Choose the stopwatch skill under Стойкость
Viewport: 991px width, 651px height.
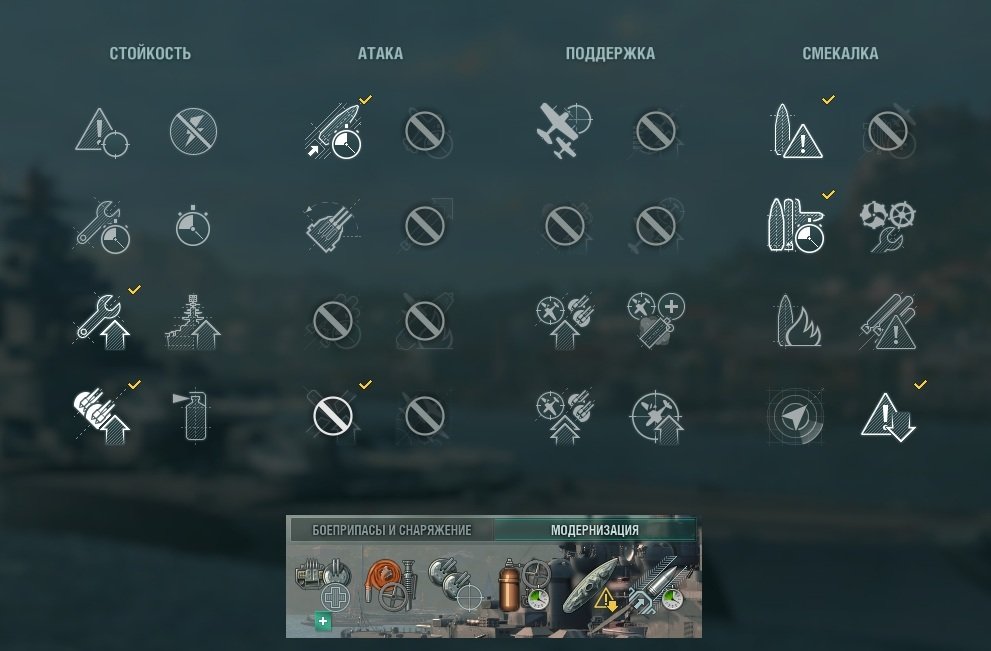tap(193, 226)
